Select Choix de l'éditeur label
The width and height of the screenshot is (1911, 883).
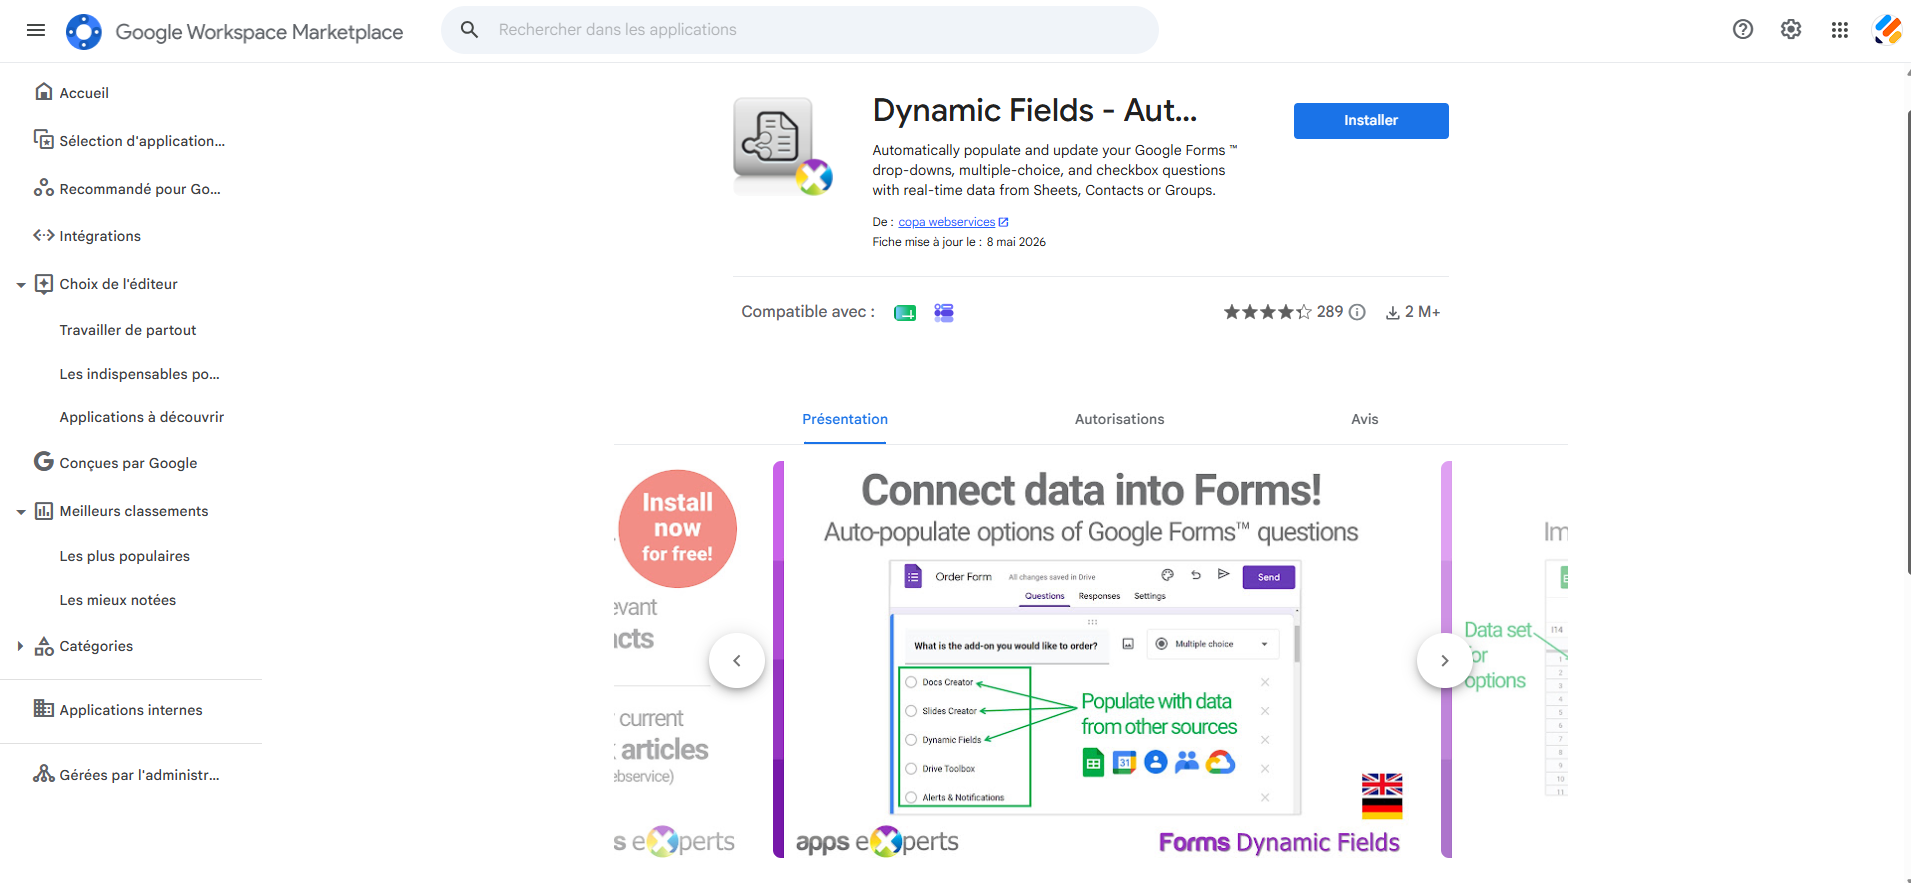[118, 284]
